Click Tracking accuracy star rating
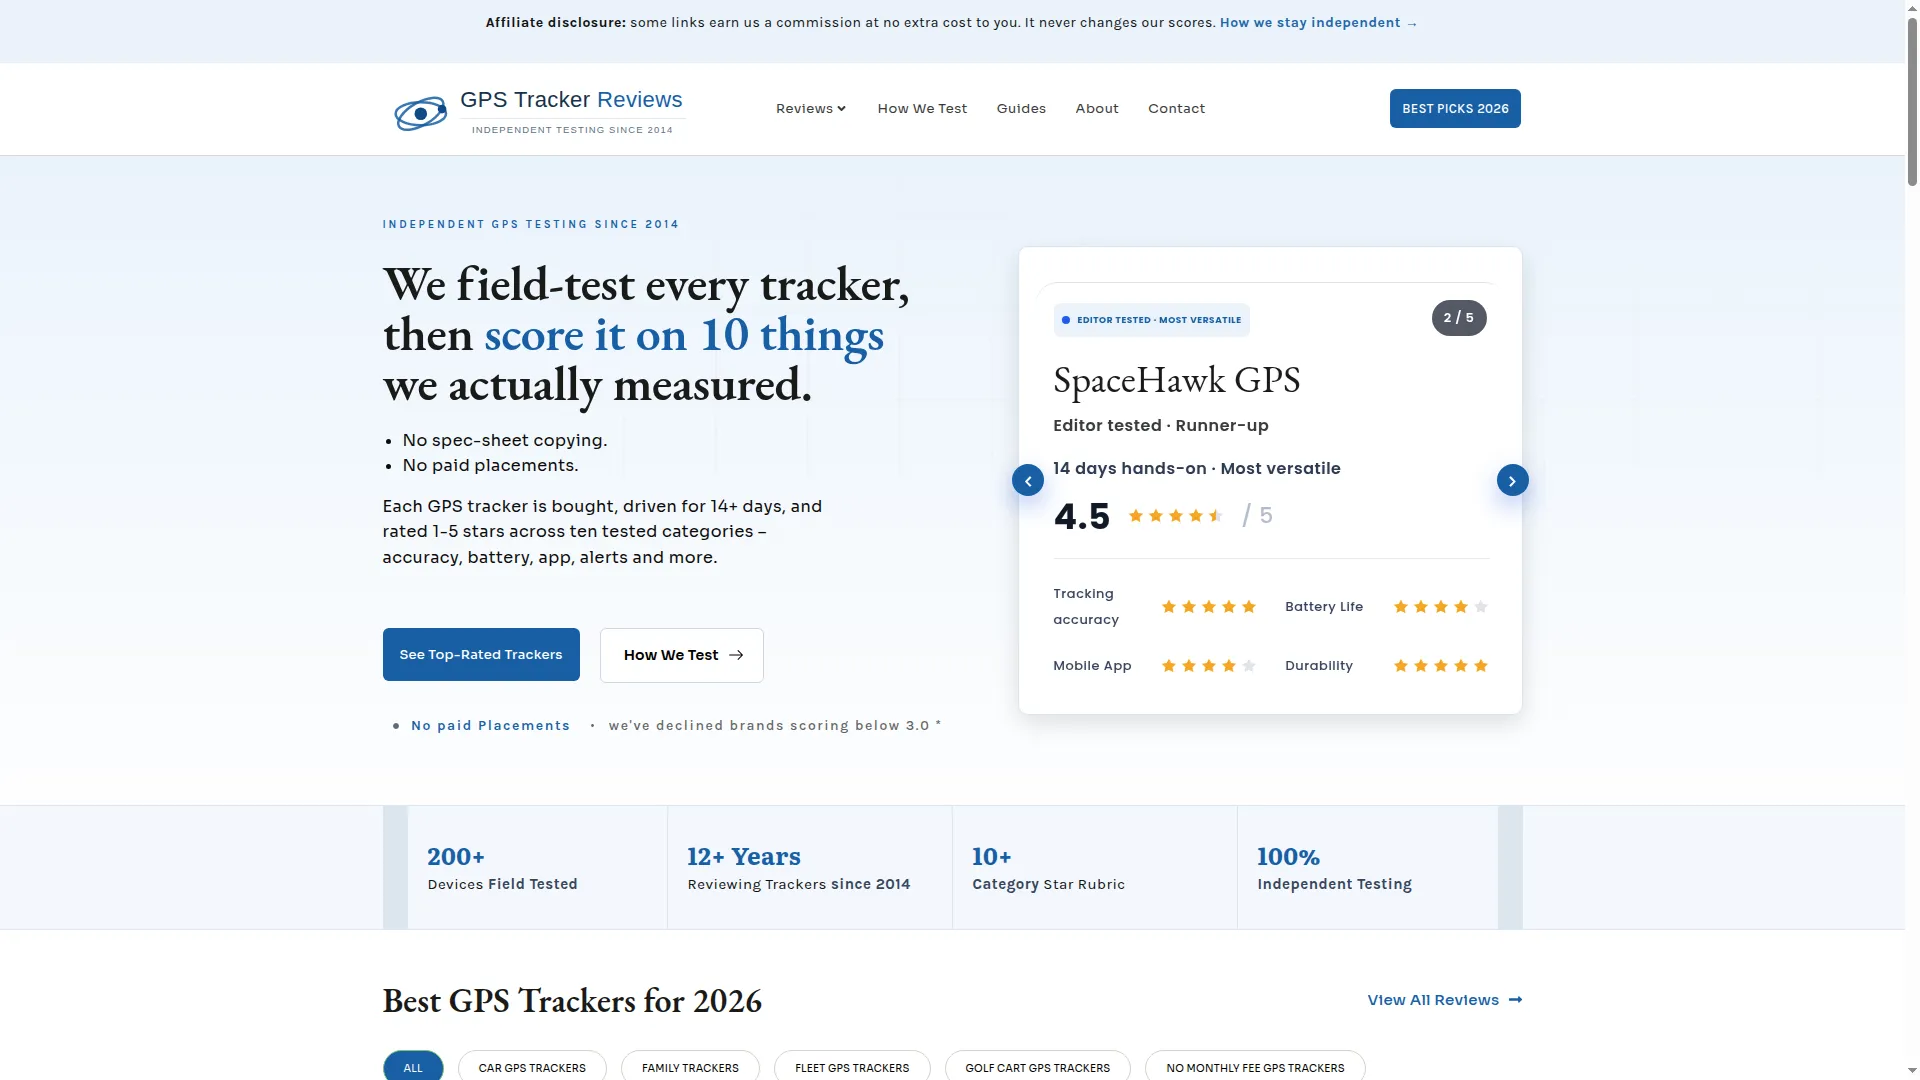 pos(1208,607)
